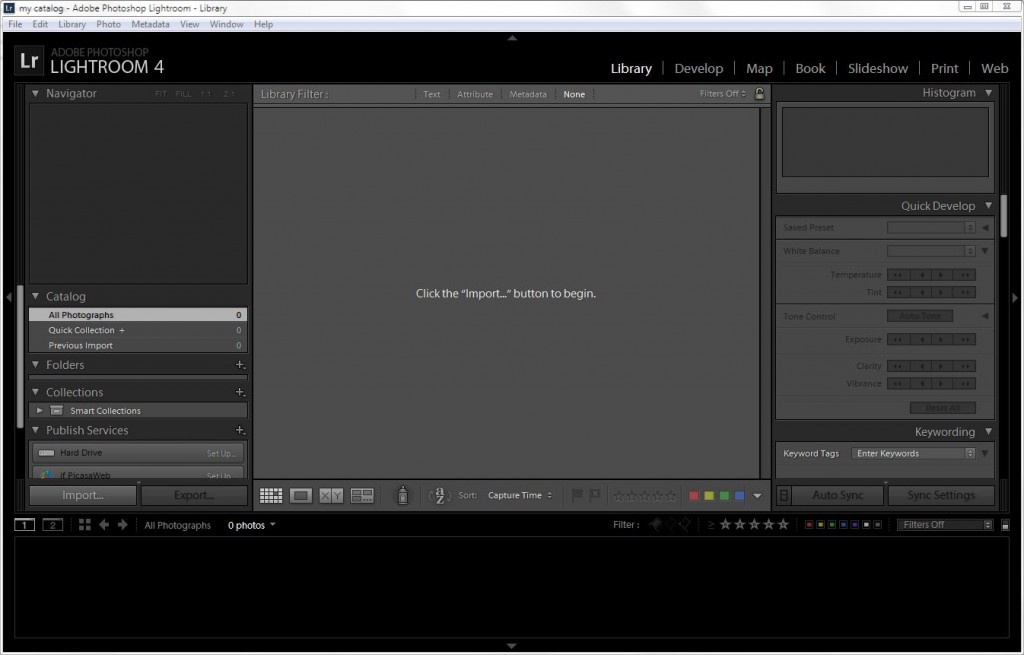Switch to Loupe view in toolbar
Viewport: 1024px width, 655px height.
(x=300, y=496)
